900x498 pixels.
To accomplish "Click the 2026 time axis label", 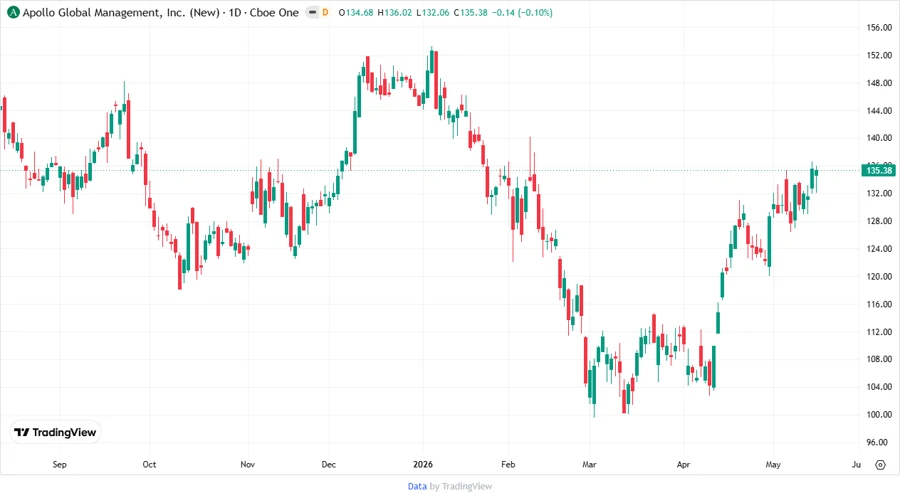I will pyautogui.click(x=423, y=464).
